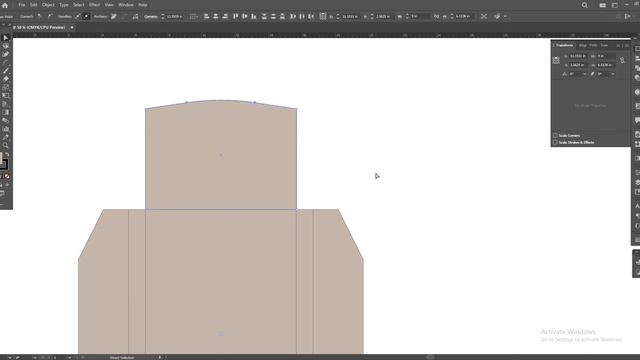Click the W field in the Transform panel
This screenshot has height=360, width=640.
click(x=606, y=56)
